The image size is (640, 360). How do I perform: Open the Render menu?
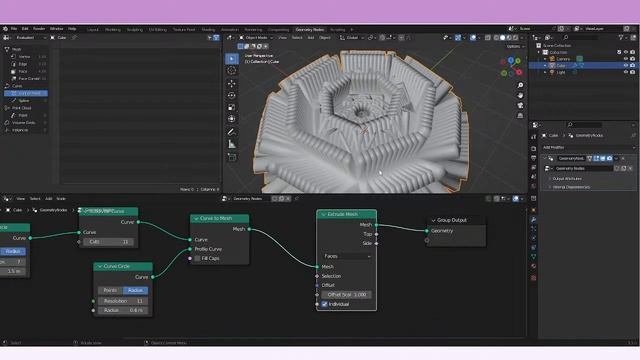39,29
